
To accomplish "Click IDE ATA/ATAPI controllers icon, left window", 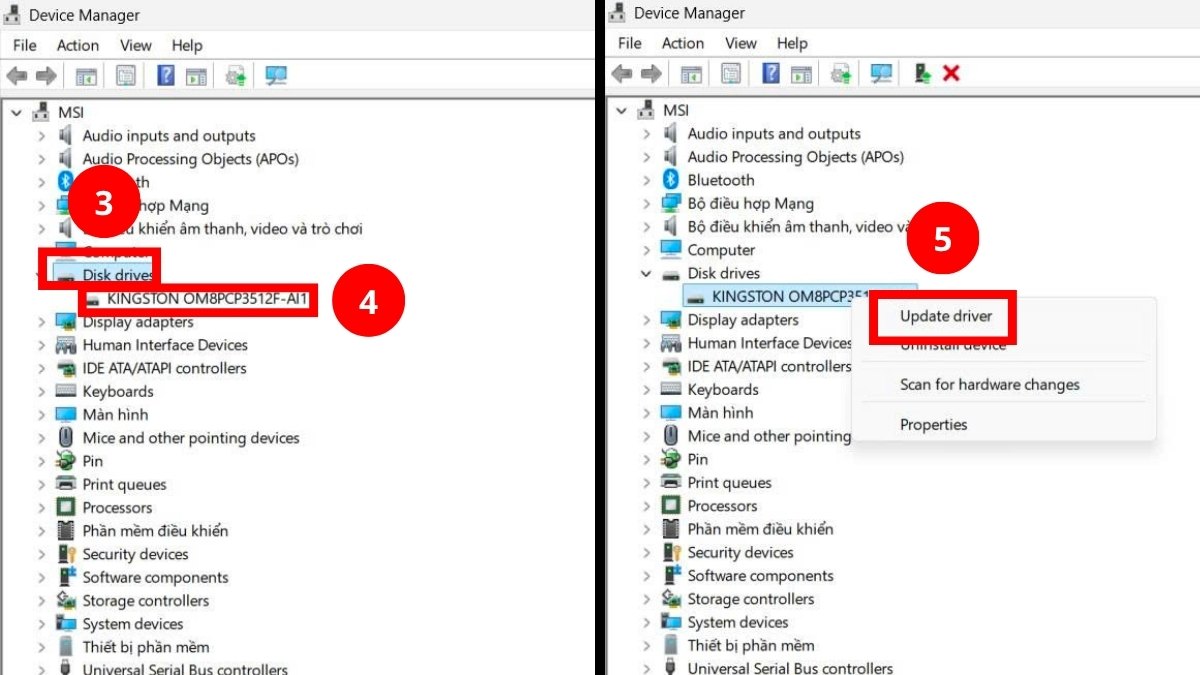I will pos(66,368).
